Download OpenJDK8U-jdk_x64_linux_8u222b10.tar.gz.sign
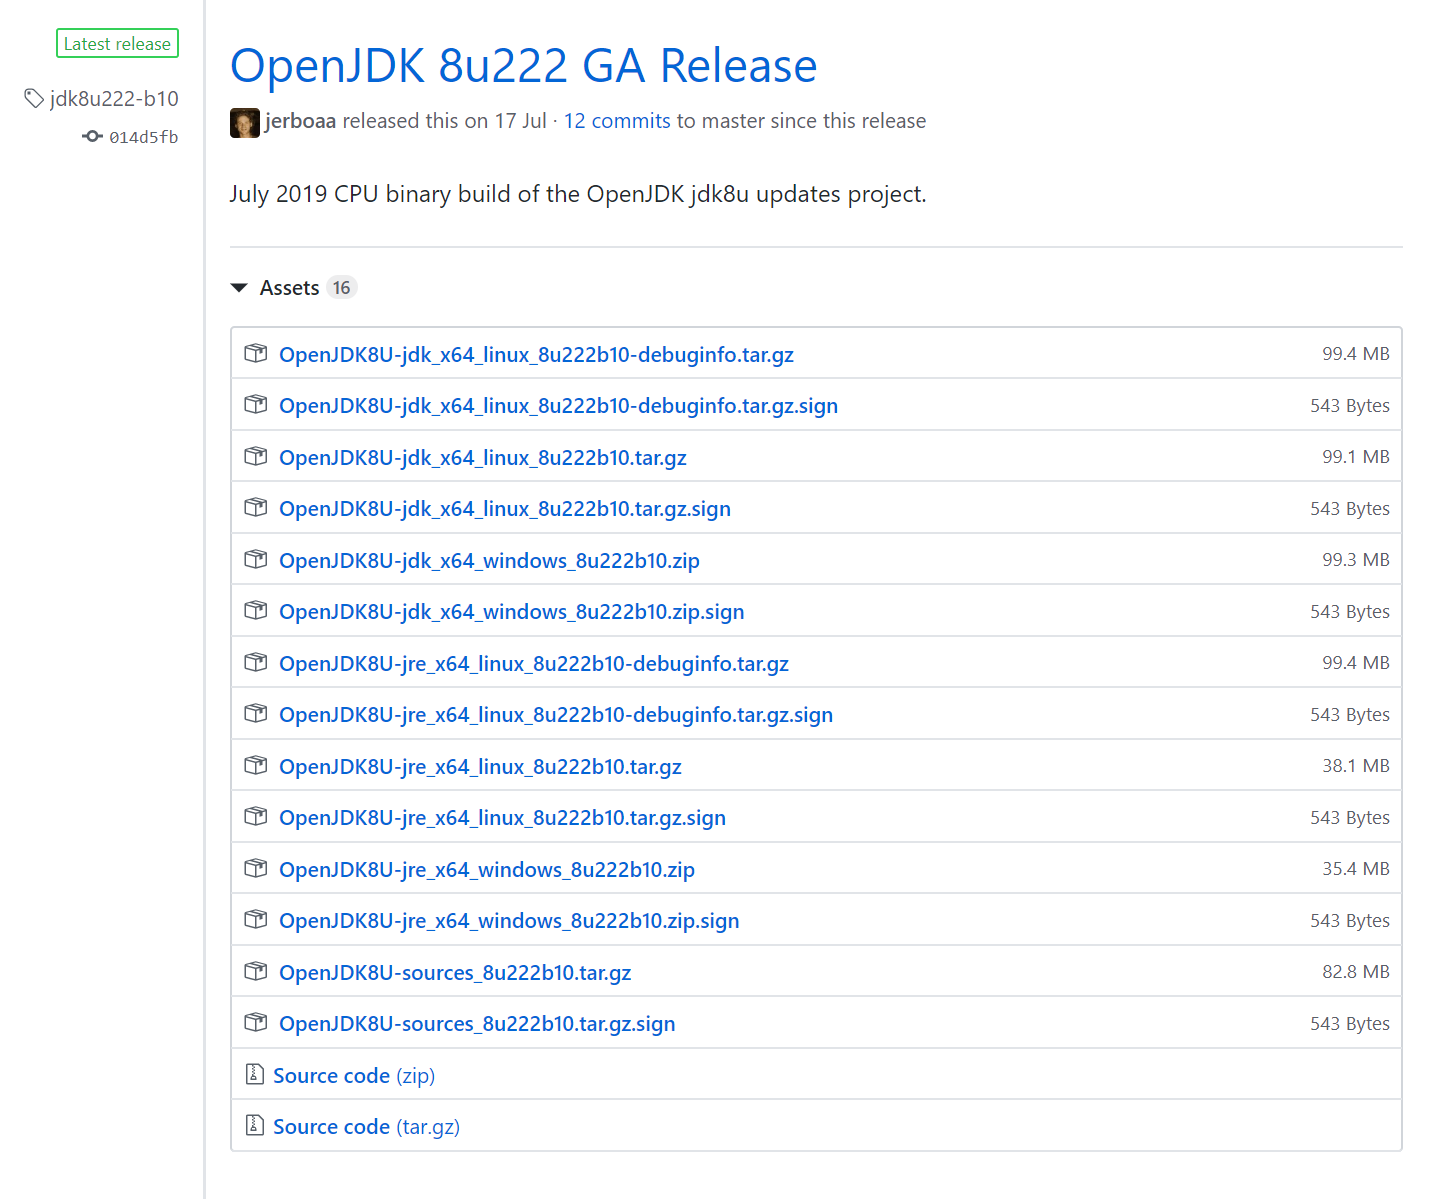The width and height of the screenshot is (1448, 1199). pyautogui.click(x=505, y=509)
